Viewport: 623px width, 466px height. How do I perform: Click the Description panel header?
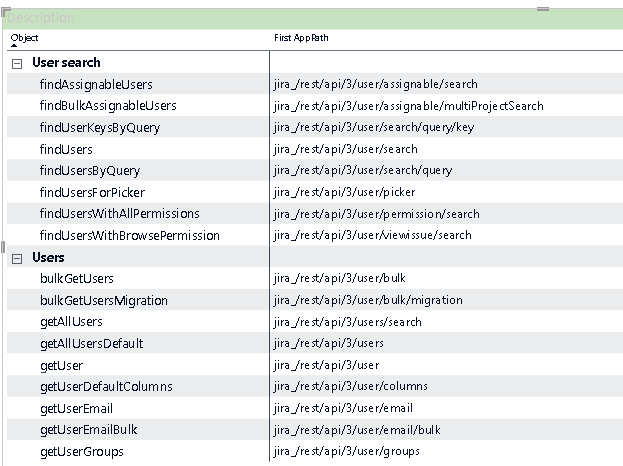coord(313,18)
